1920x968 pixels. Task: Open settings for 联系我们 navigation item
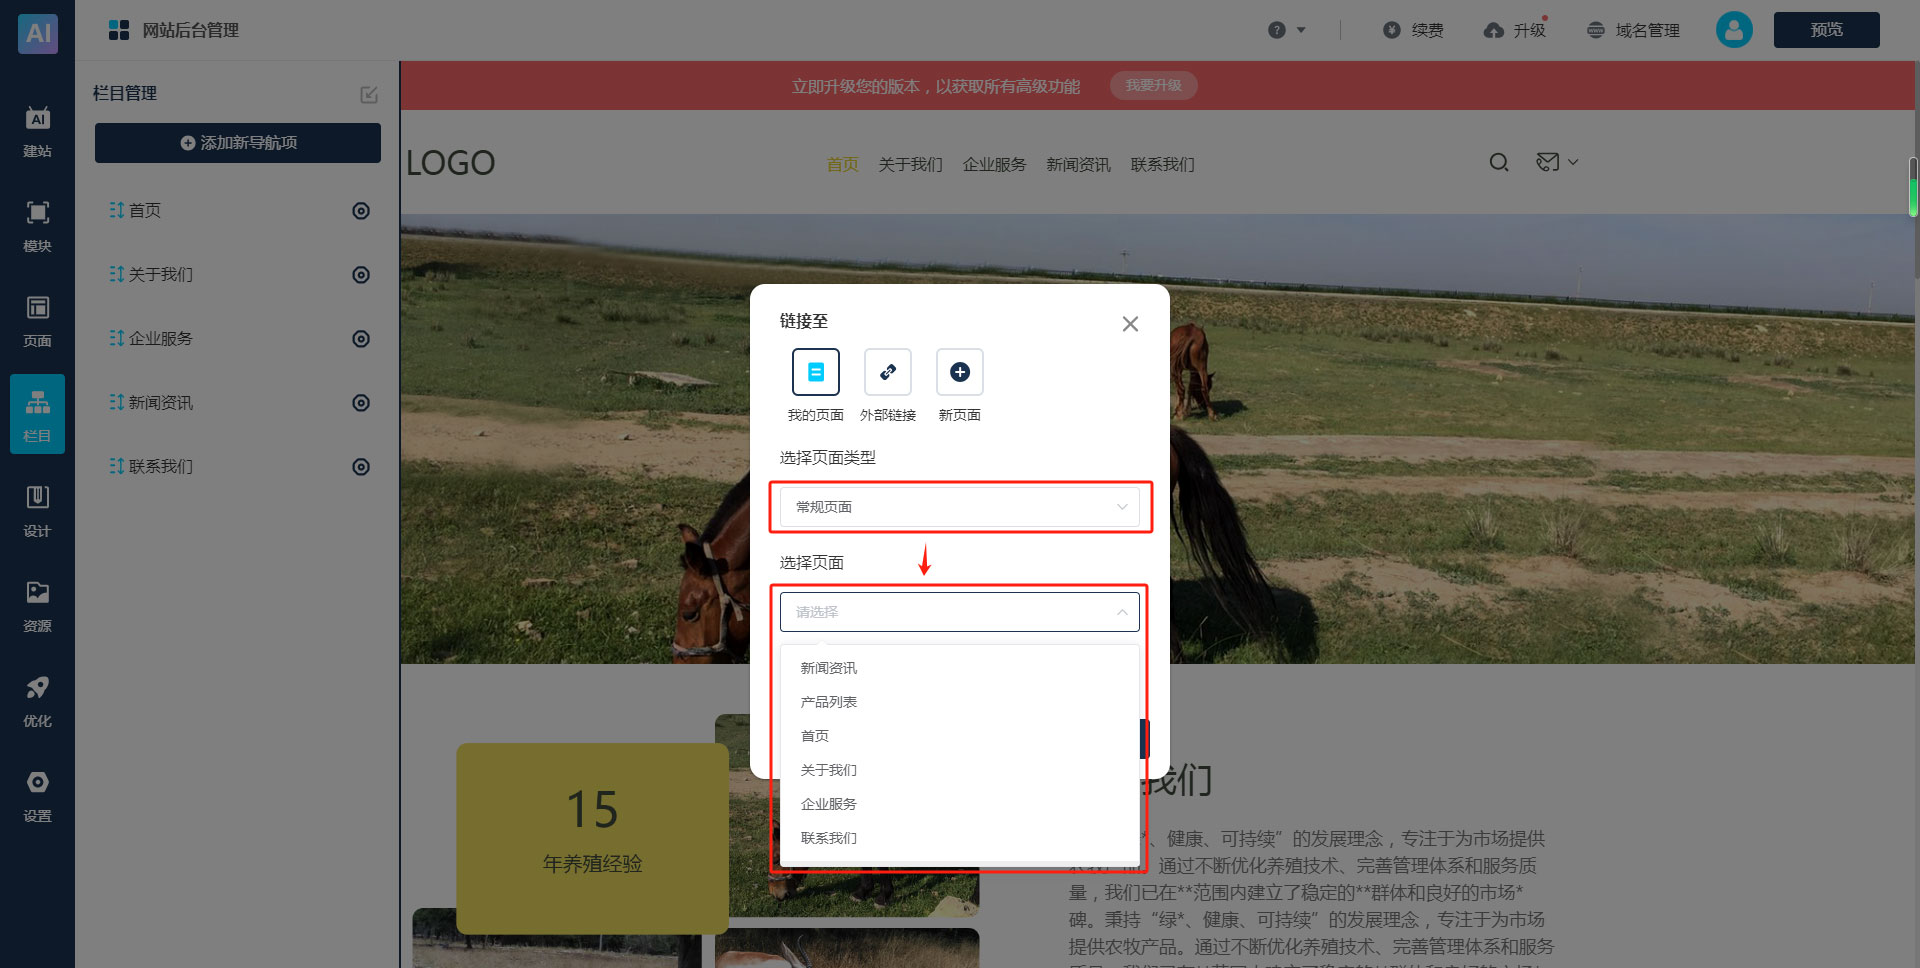pyautogui.click(x=361, y=467)
